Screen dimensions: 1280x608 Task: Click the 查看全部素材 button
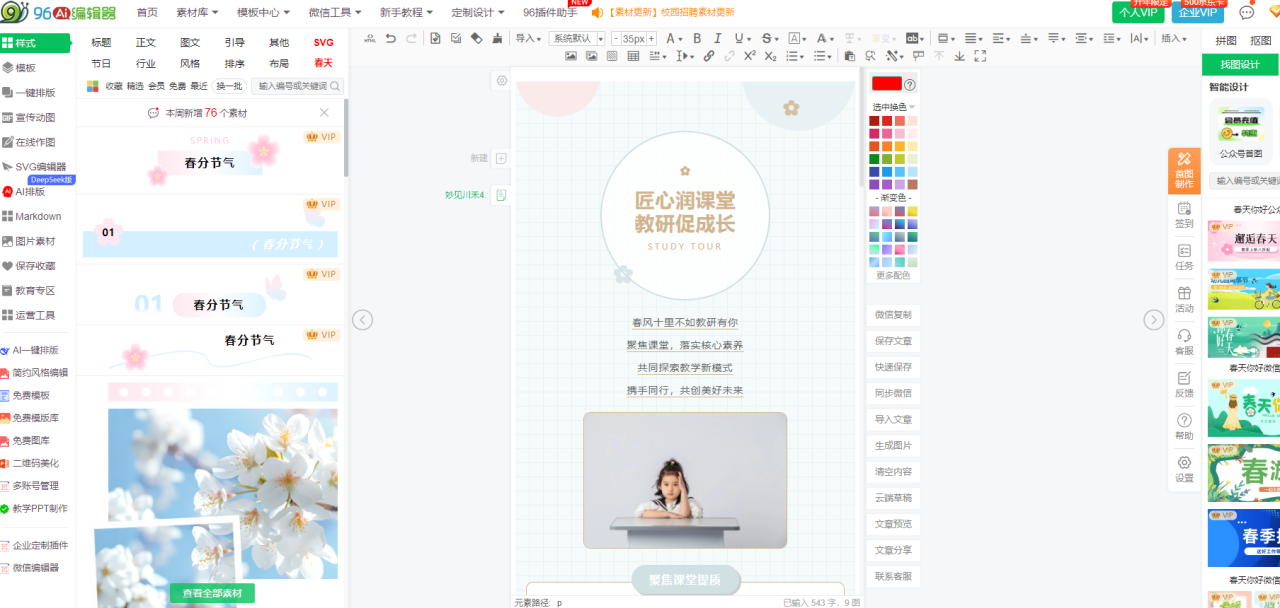tap(212, 594)
